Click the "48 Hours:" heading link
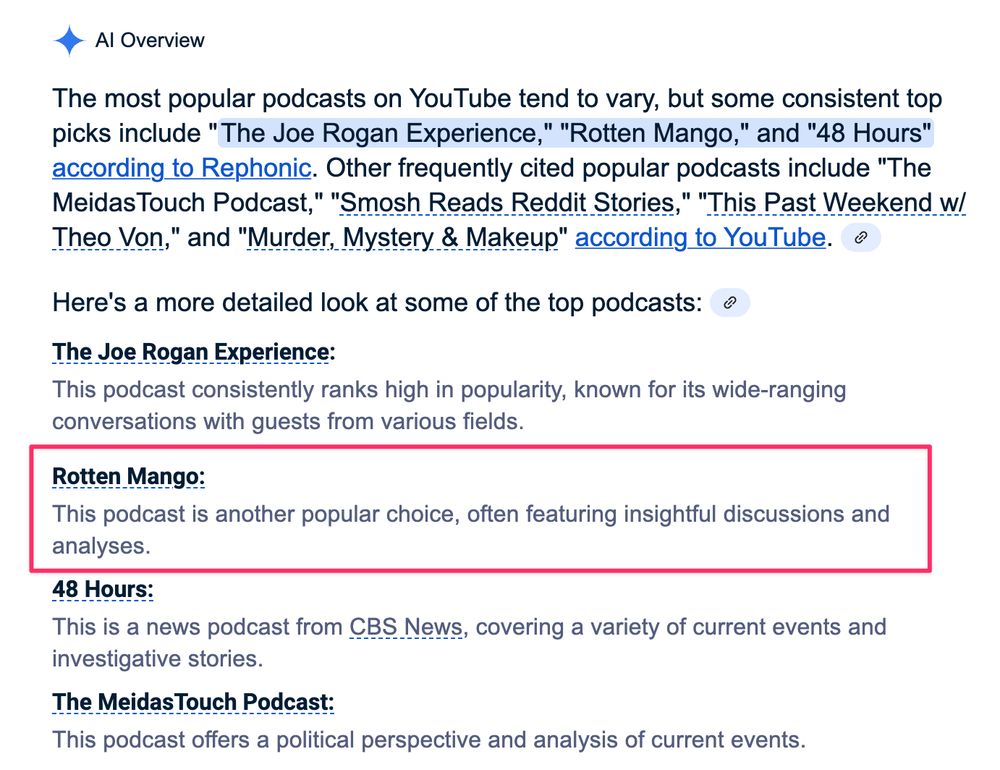The height and width of the screenshot is (770, 1000). point(103,589)
